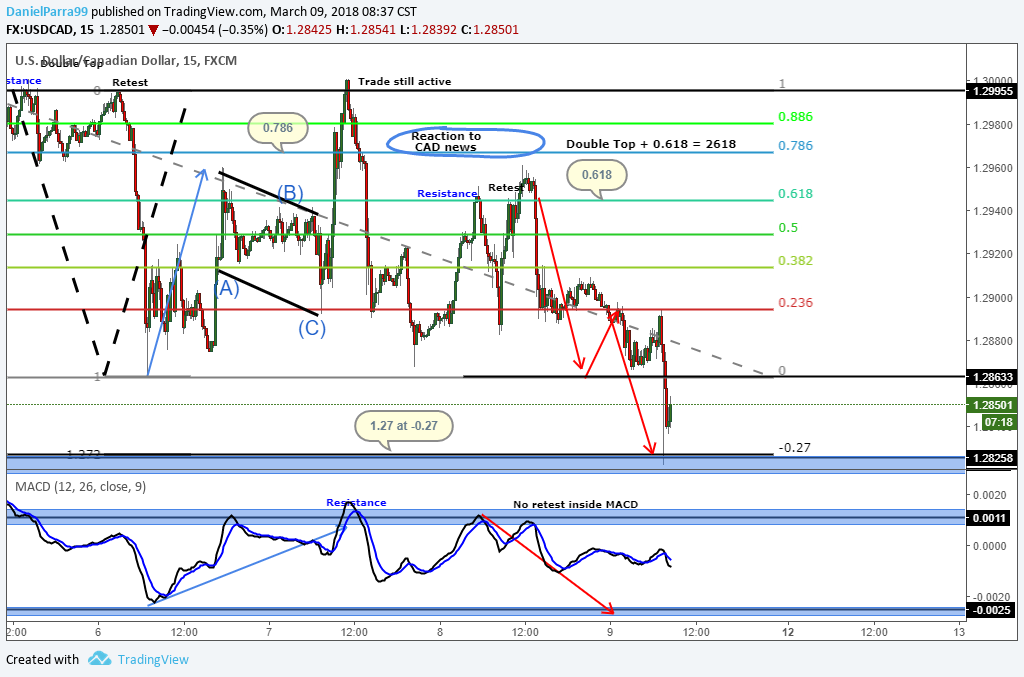
Task: Click the TradingView logo icon
Action: 99,658
